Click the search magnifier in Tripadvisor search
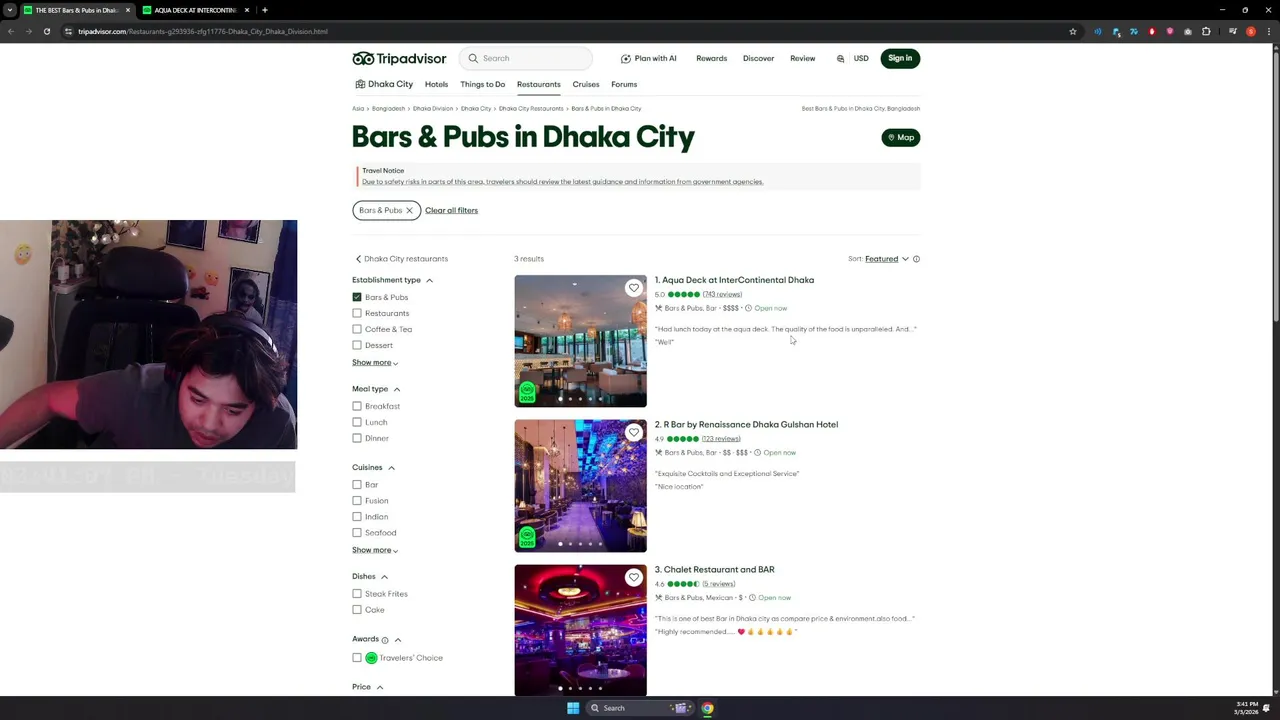 (474, 58)
